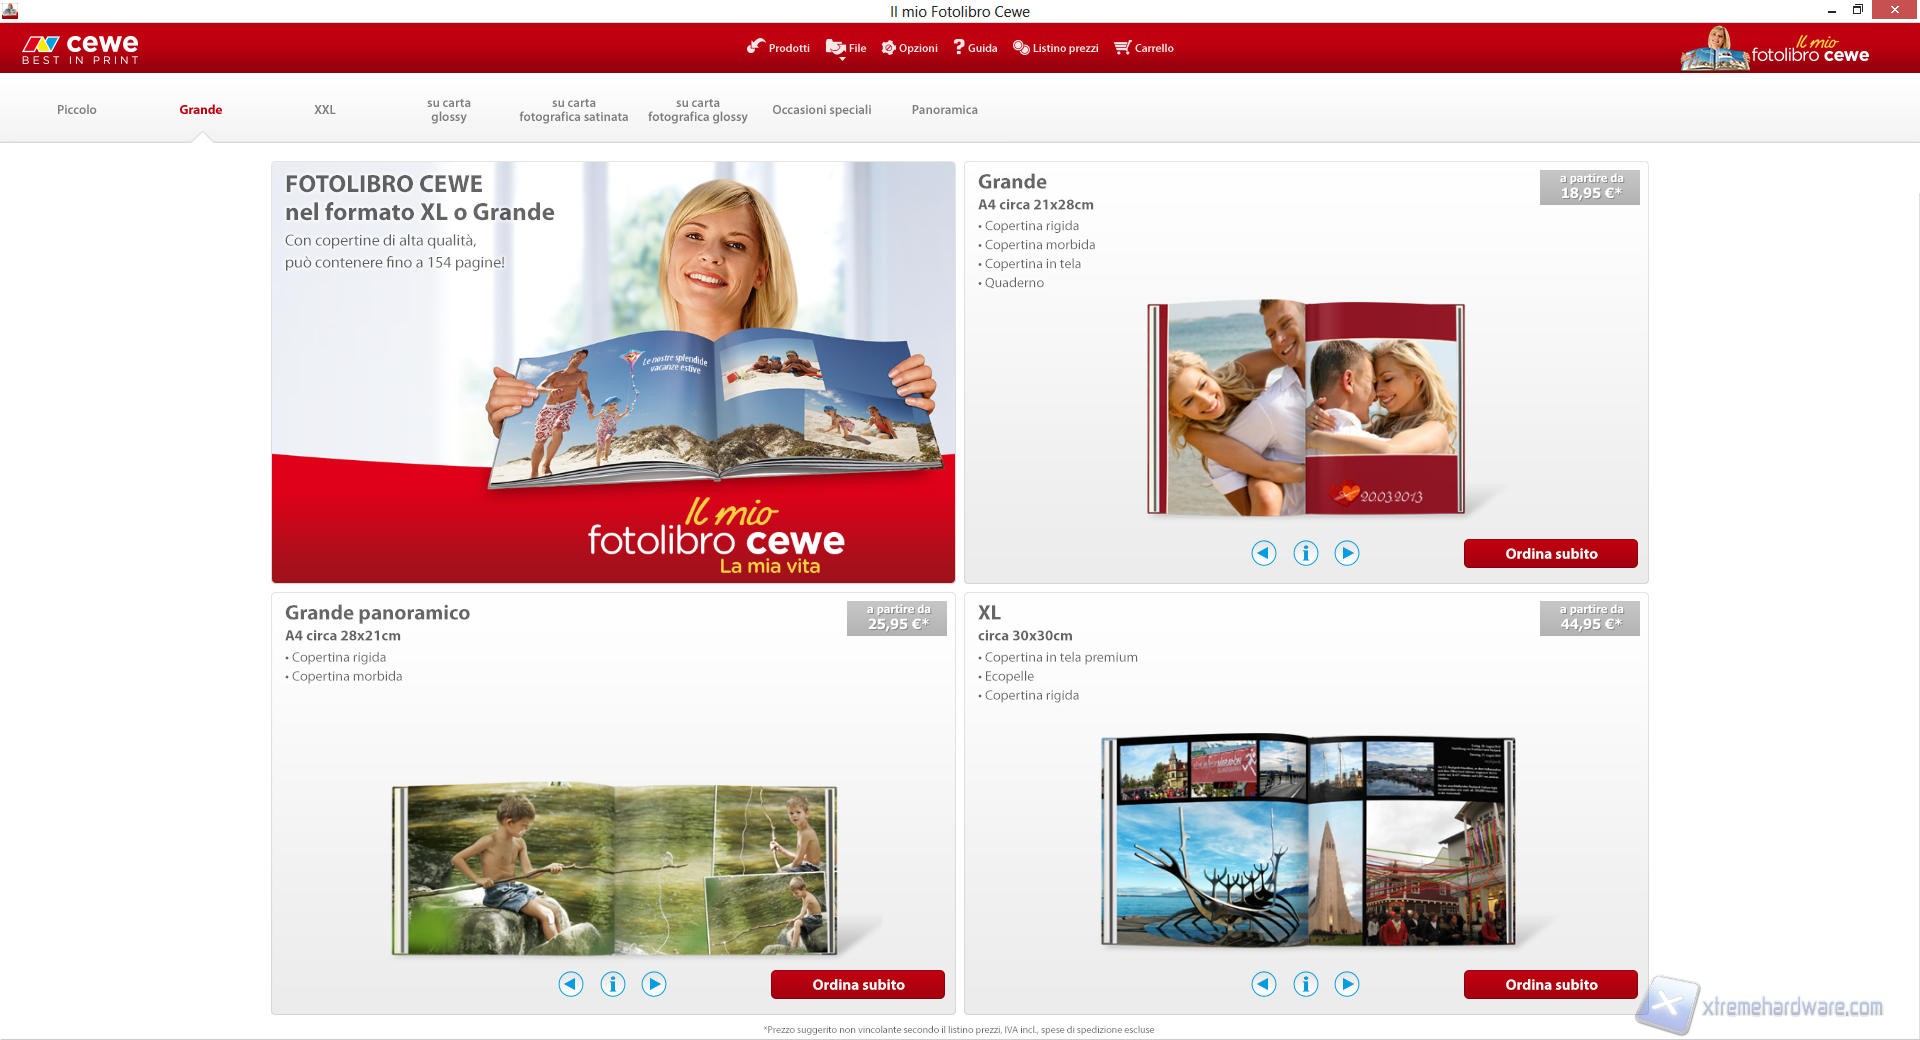This screenshot has width=1920, height=1040.
Task: Click the XL book preview thumbnail
Action: click(1307, 841)
